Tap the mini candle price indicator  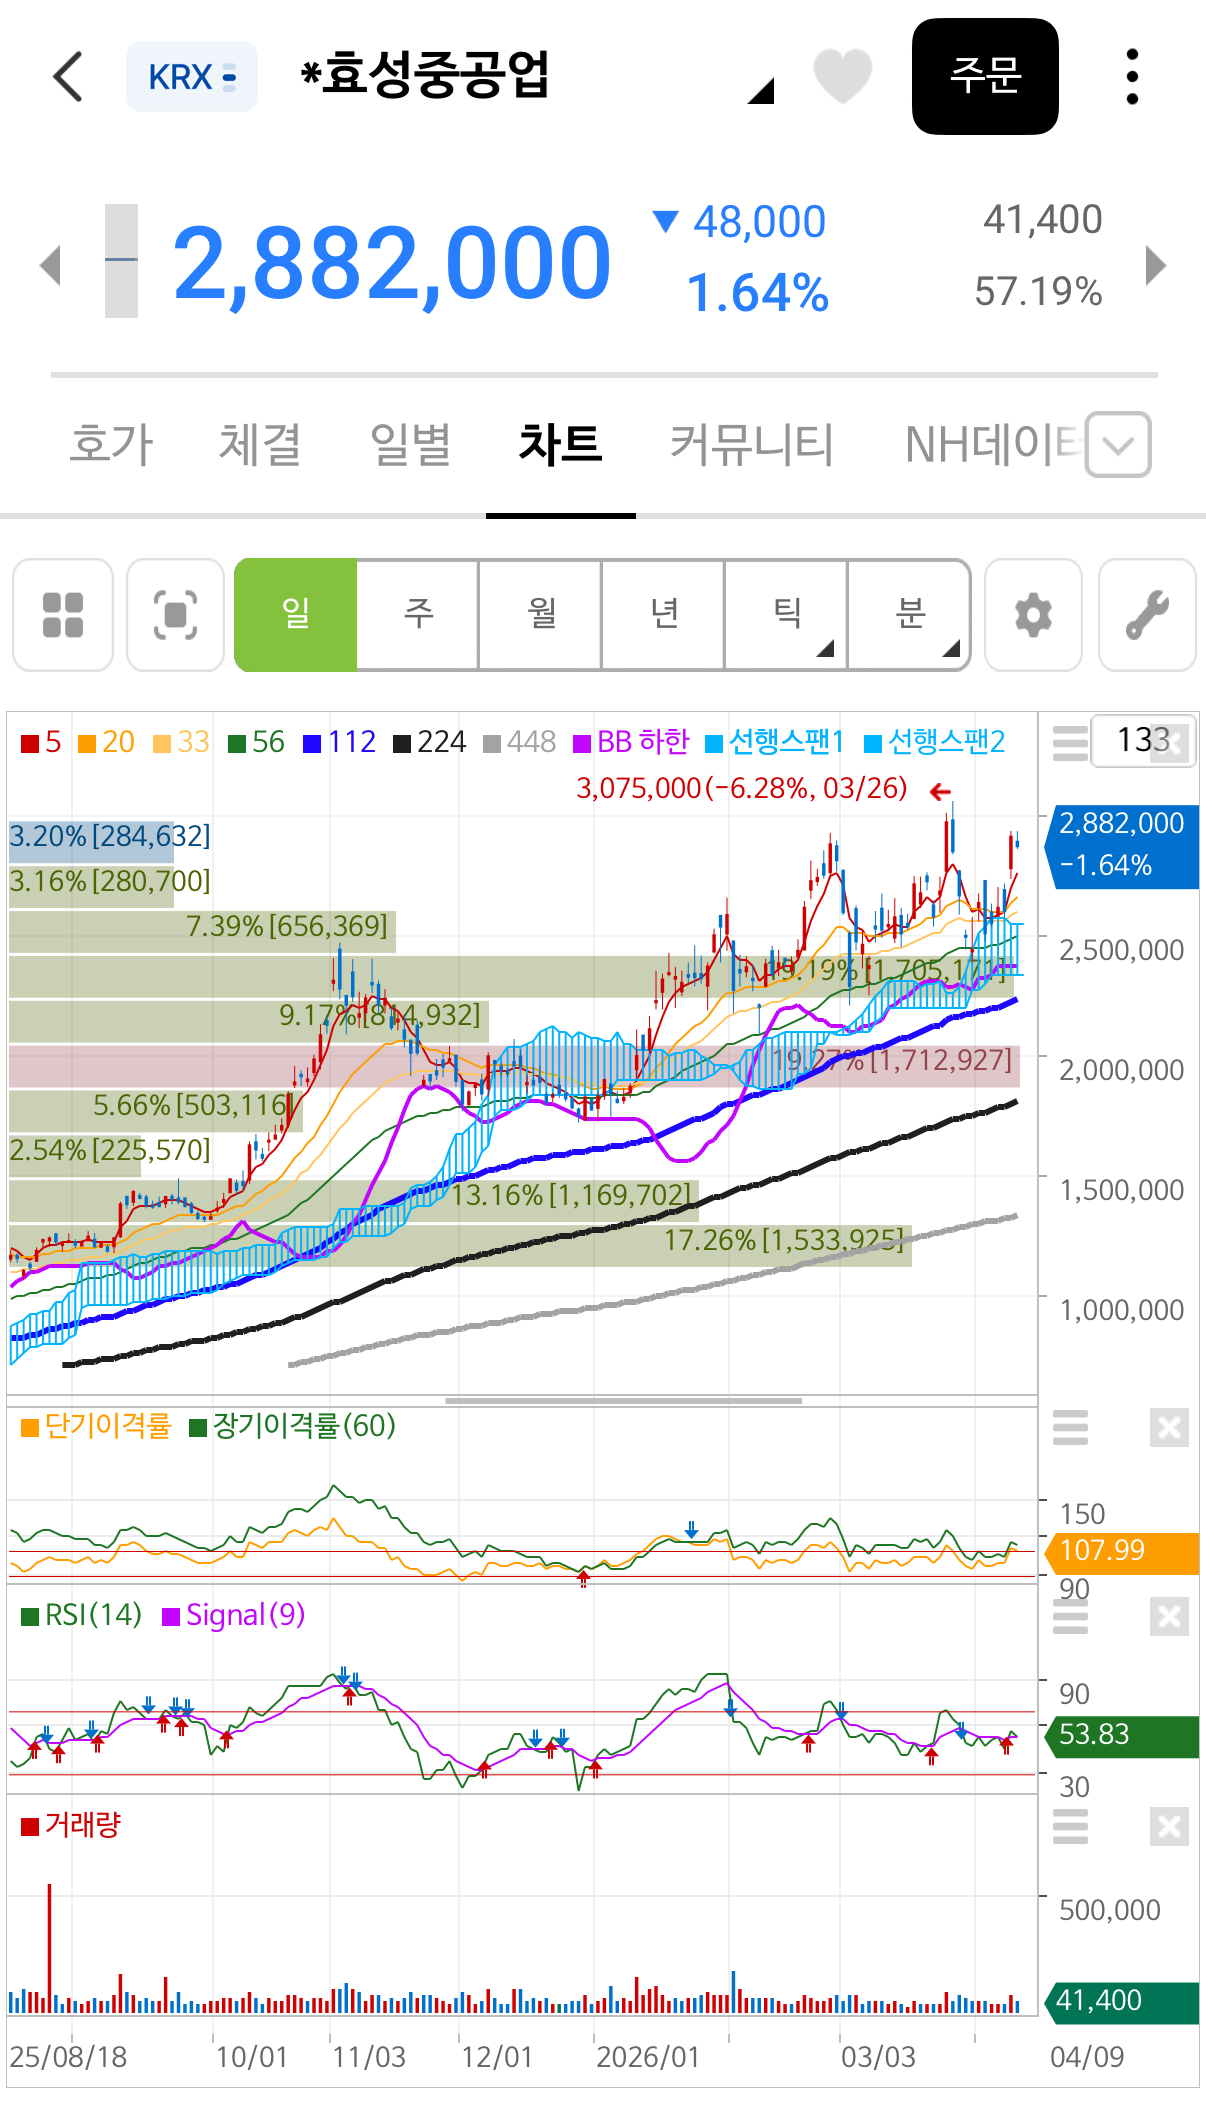point(121,261)
